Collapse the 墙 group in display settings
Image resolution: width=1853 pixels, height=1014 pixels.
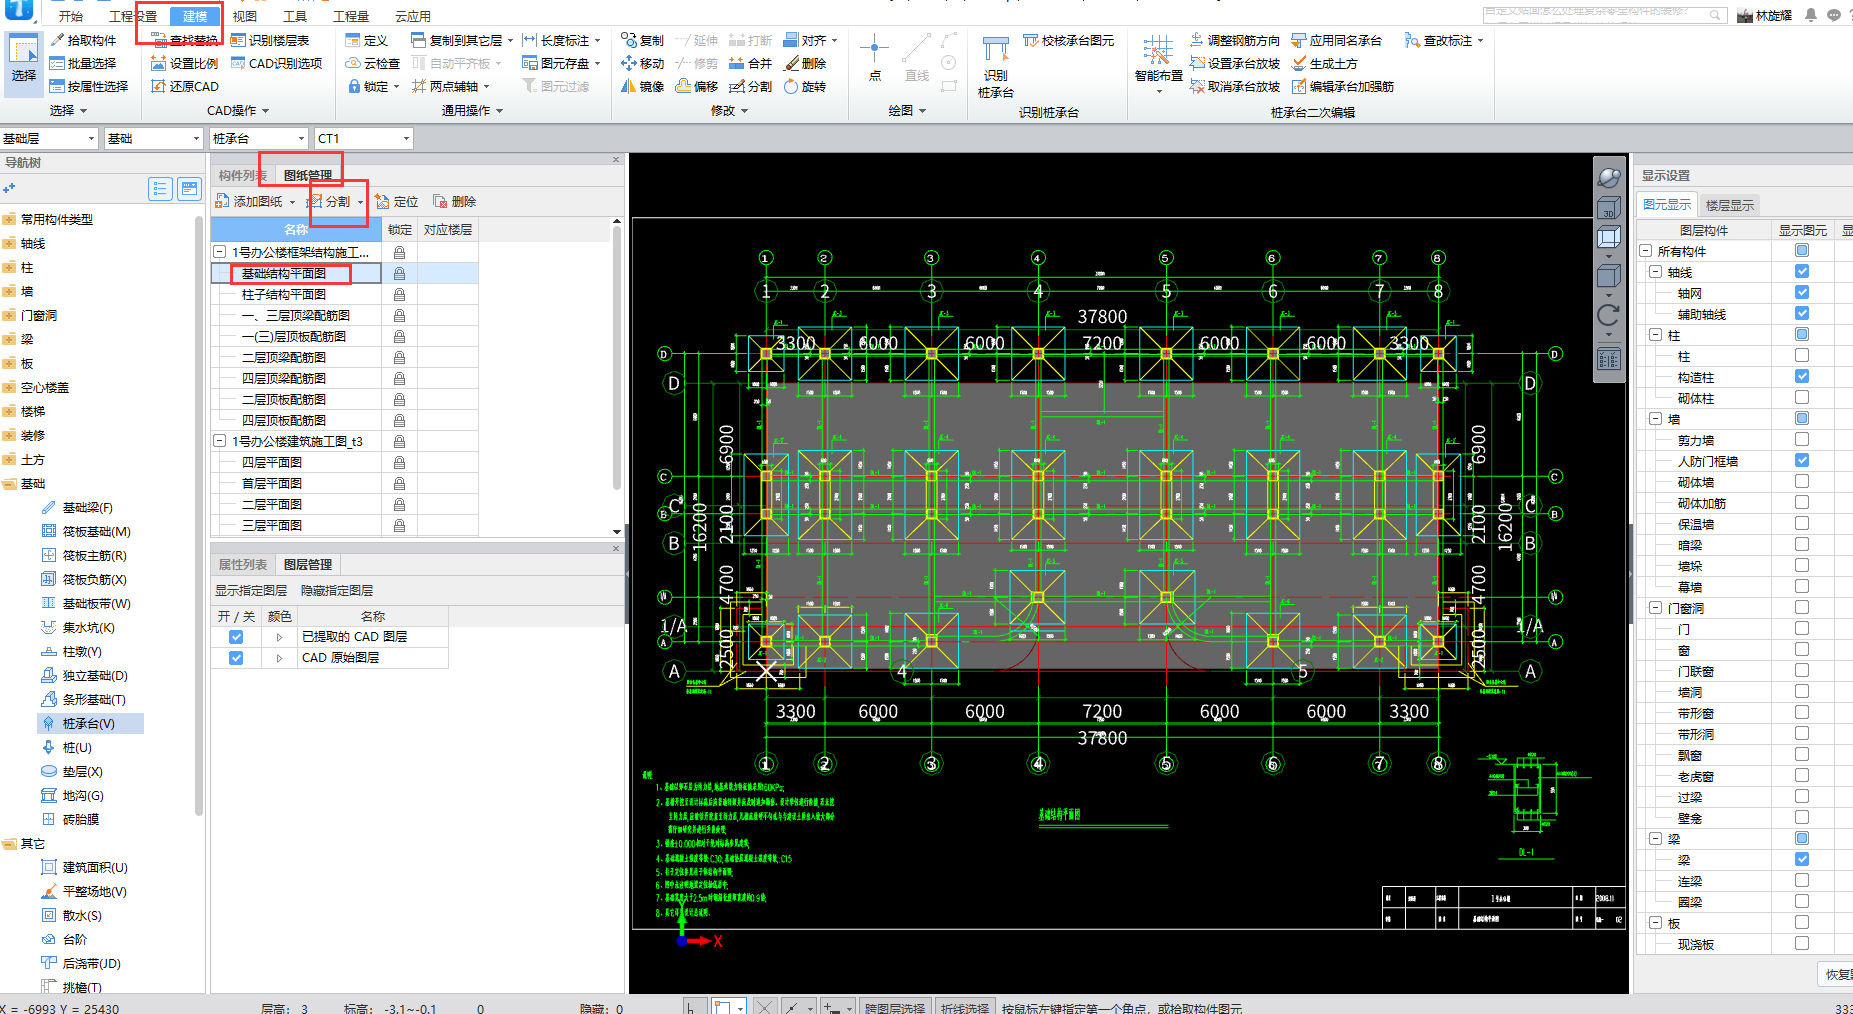click(1655, 418)
